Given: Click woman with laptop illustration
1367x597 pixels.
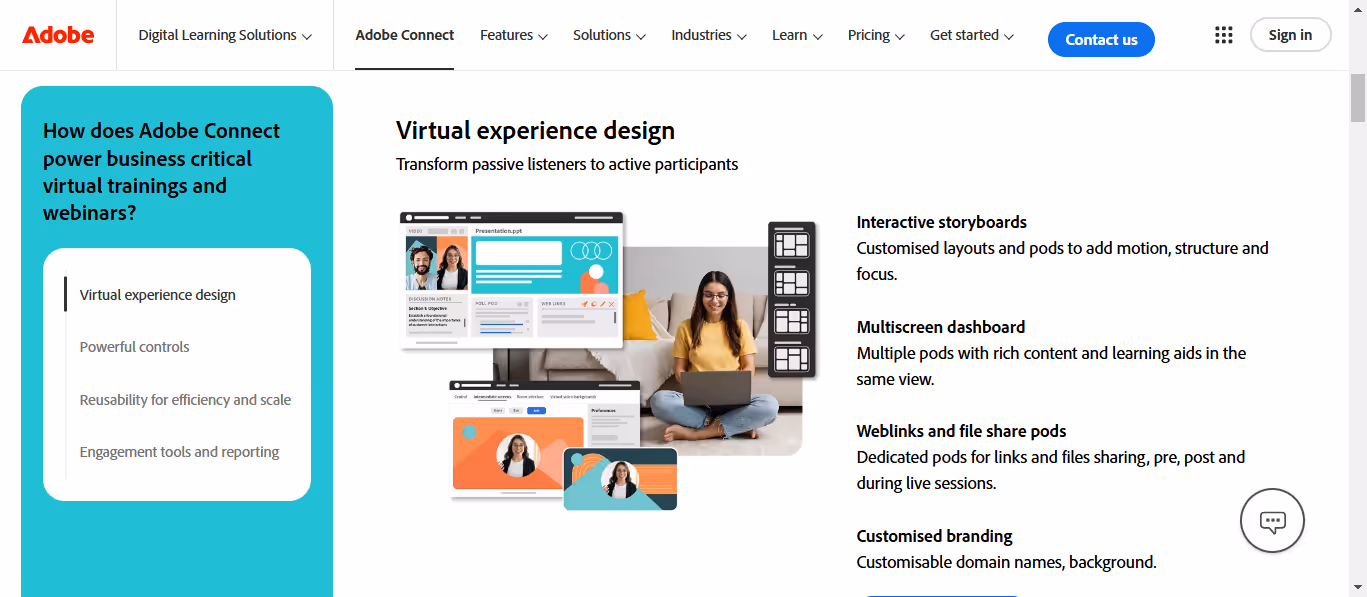Looking at the screenshot, I should click(x=714, y=350).
